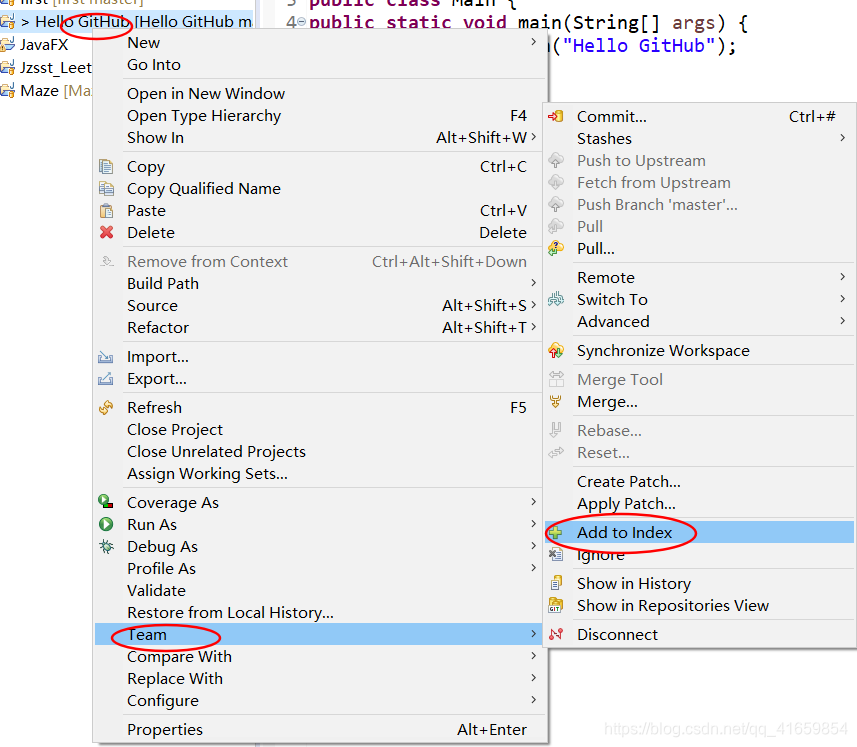Click the green Run As play icon
The height and width of the screenshot is (747, 857).
tap(106, 525)
